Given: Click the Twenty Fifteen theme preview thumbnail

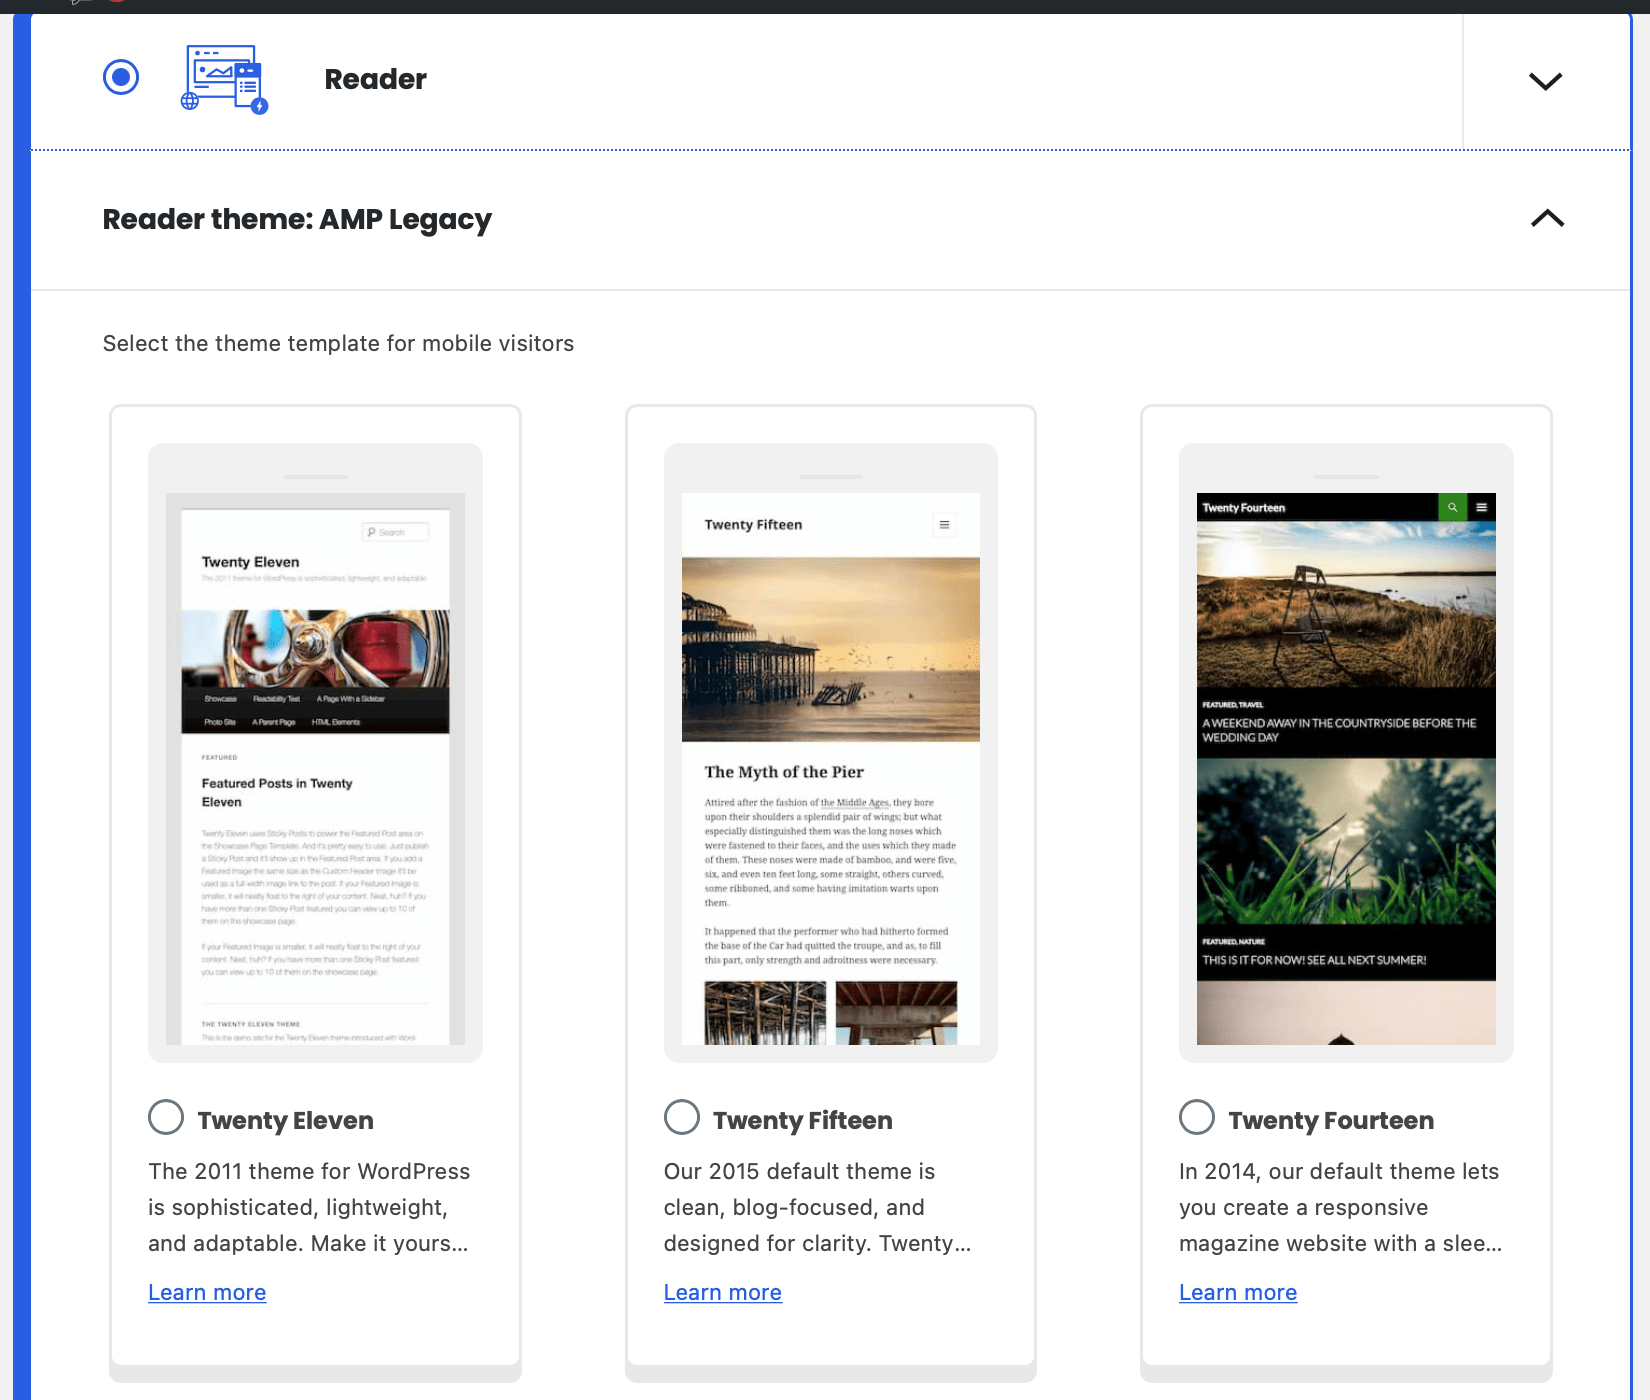Looking at the screenshot, I should click(x=831, y=753).
